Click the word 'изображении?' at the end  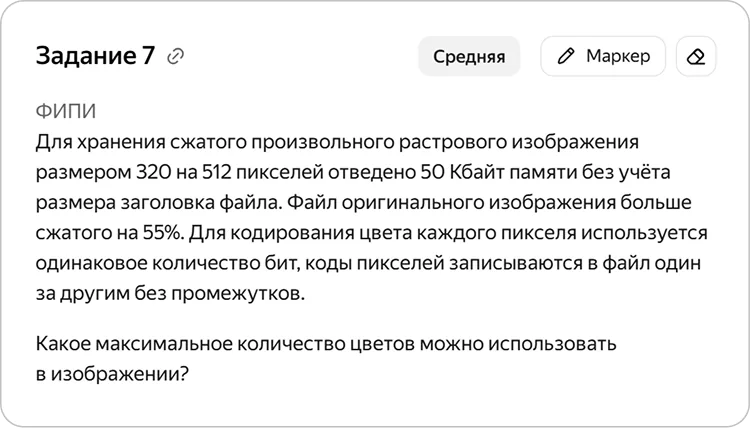[120, 373]
